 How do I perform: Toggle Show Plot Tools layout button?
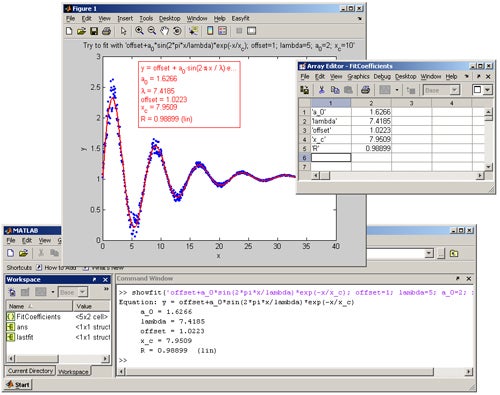pos(251,31)
